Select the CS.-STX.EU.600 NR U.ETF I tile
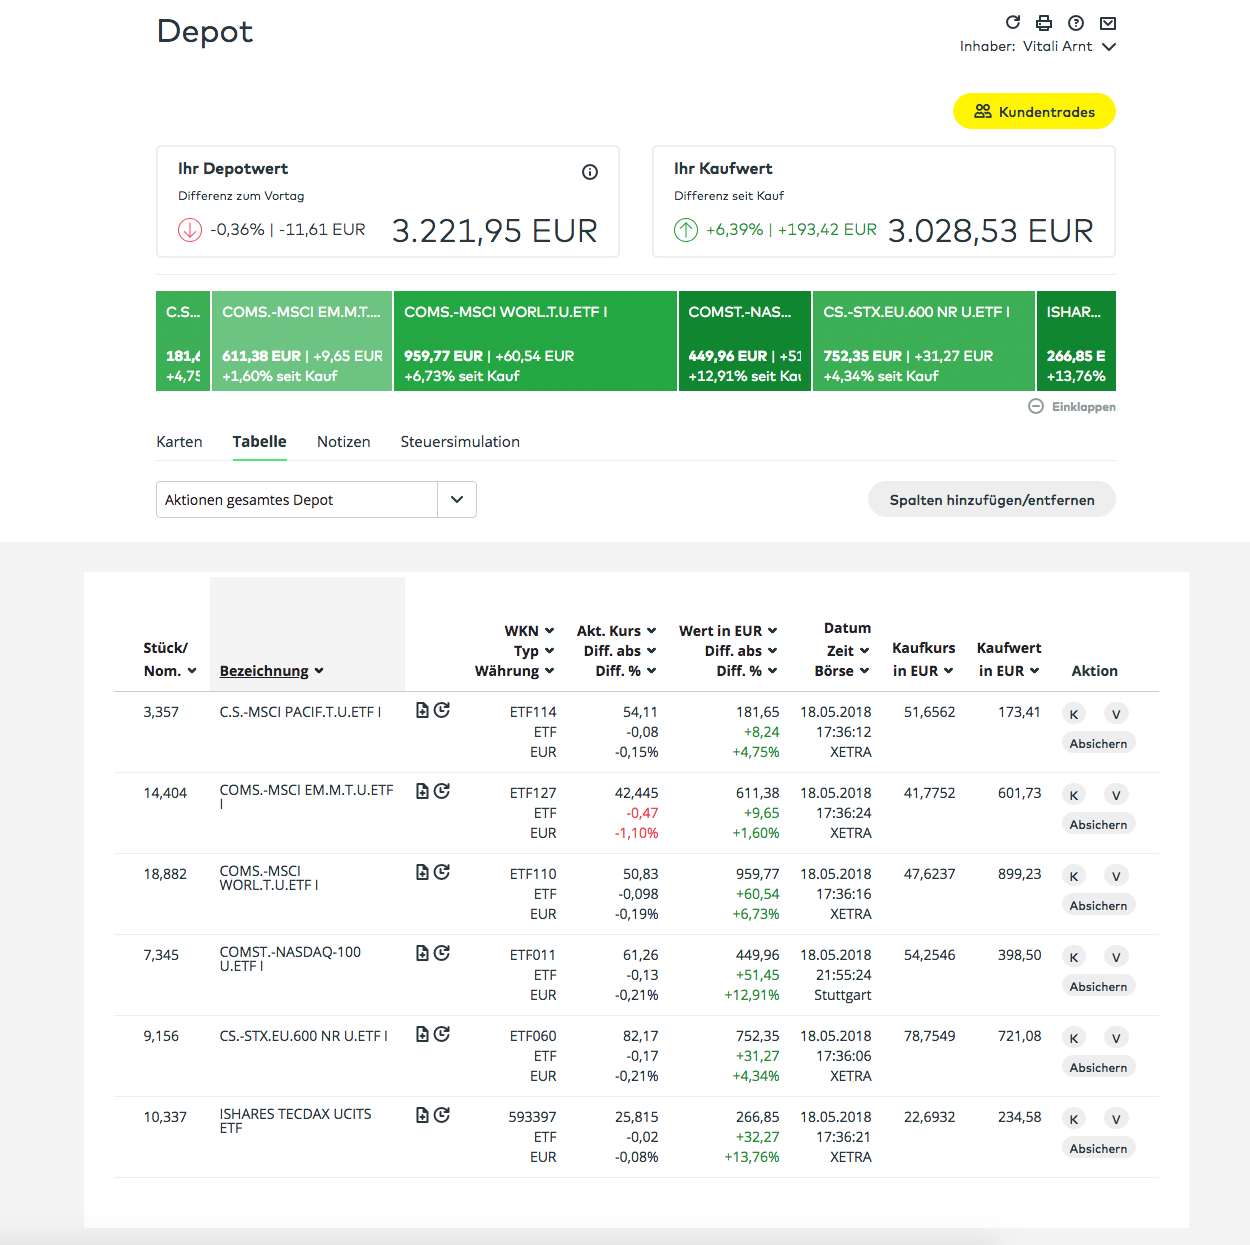 [923, 341]
